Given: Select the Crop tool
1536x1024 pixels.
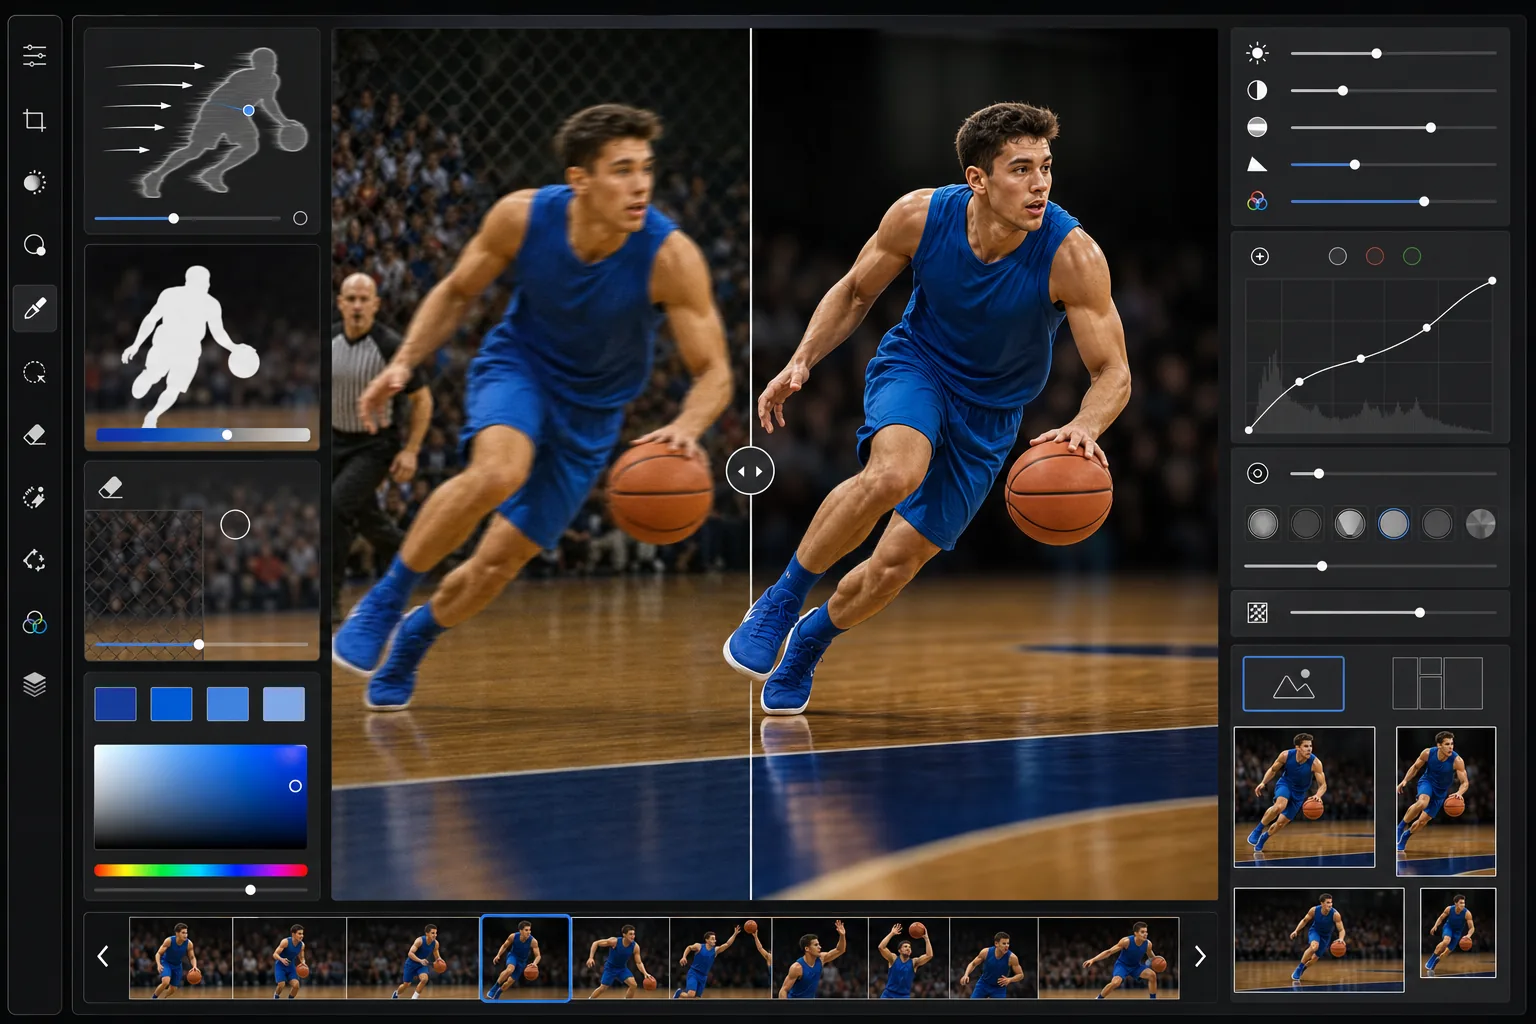Looking at the screenshot, I should point(34,120).
